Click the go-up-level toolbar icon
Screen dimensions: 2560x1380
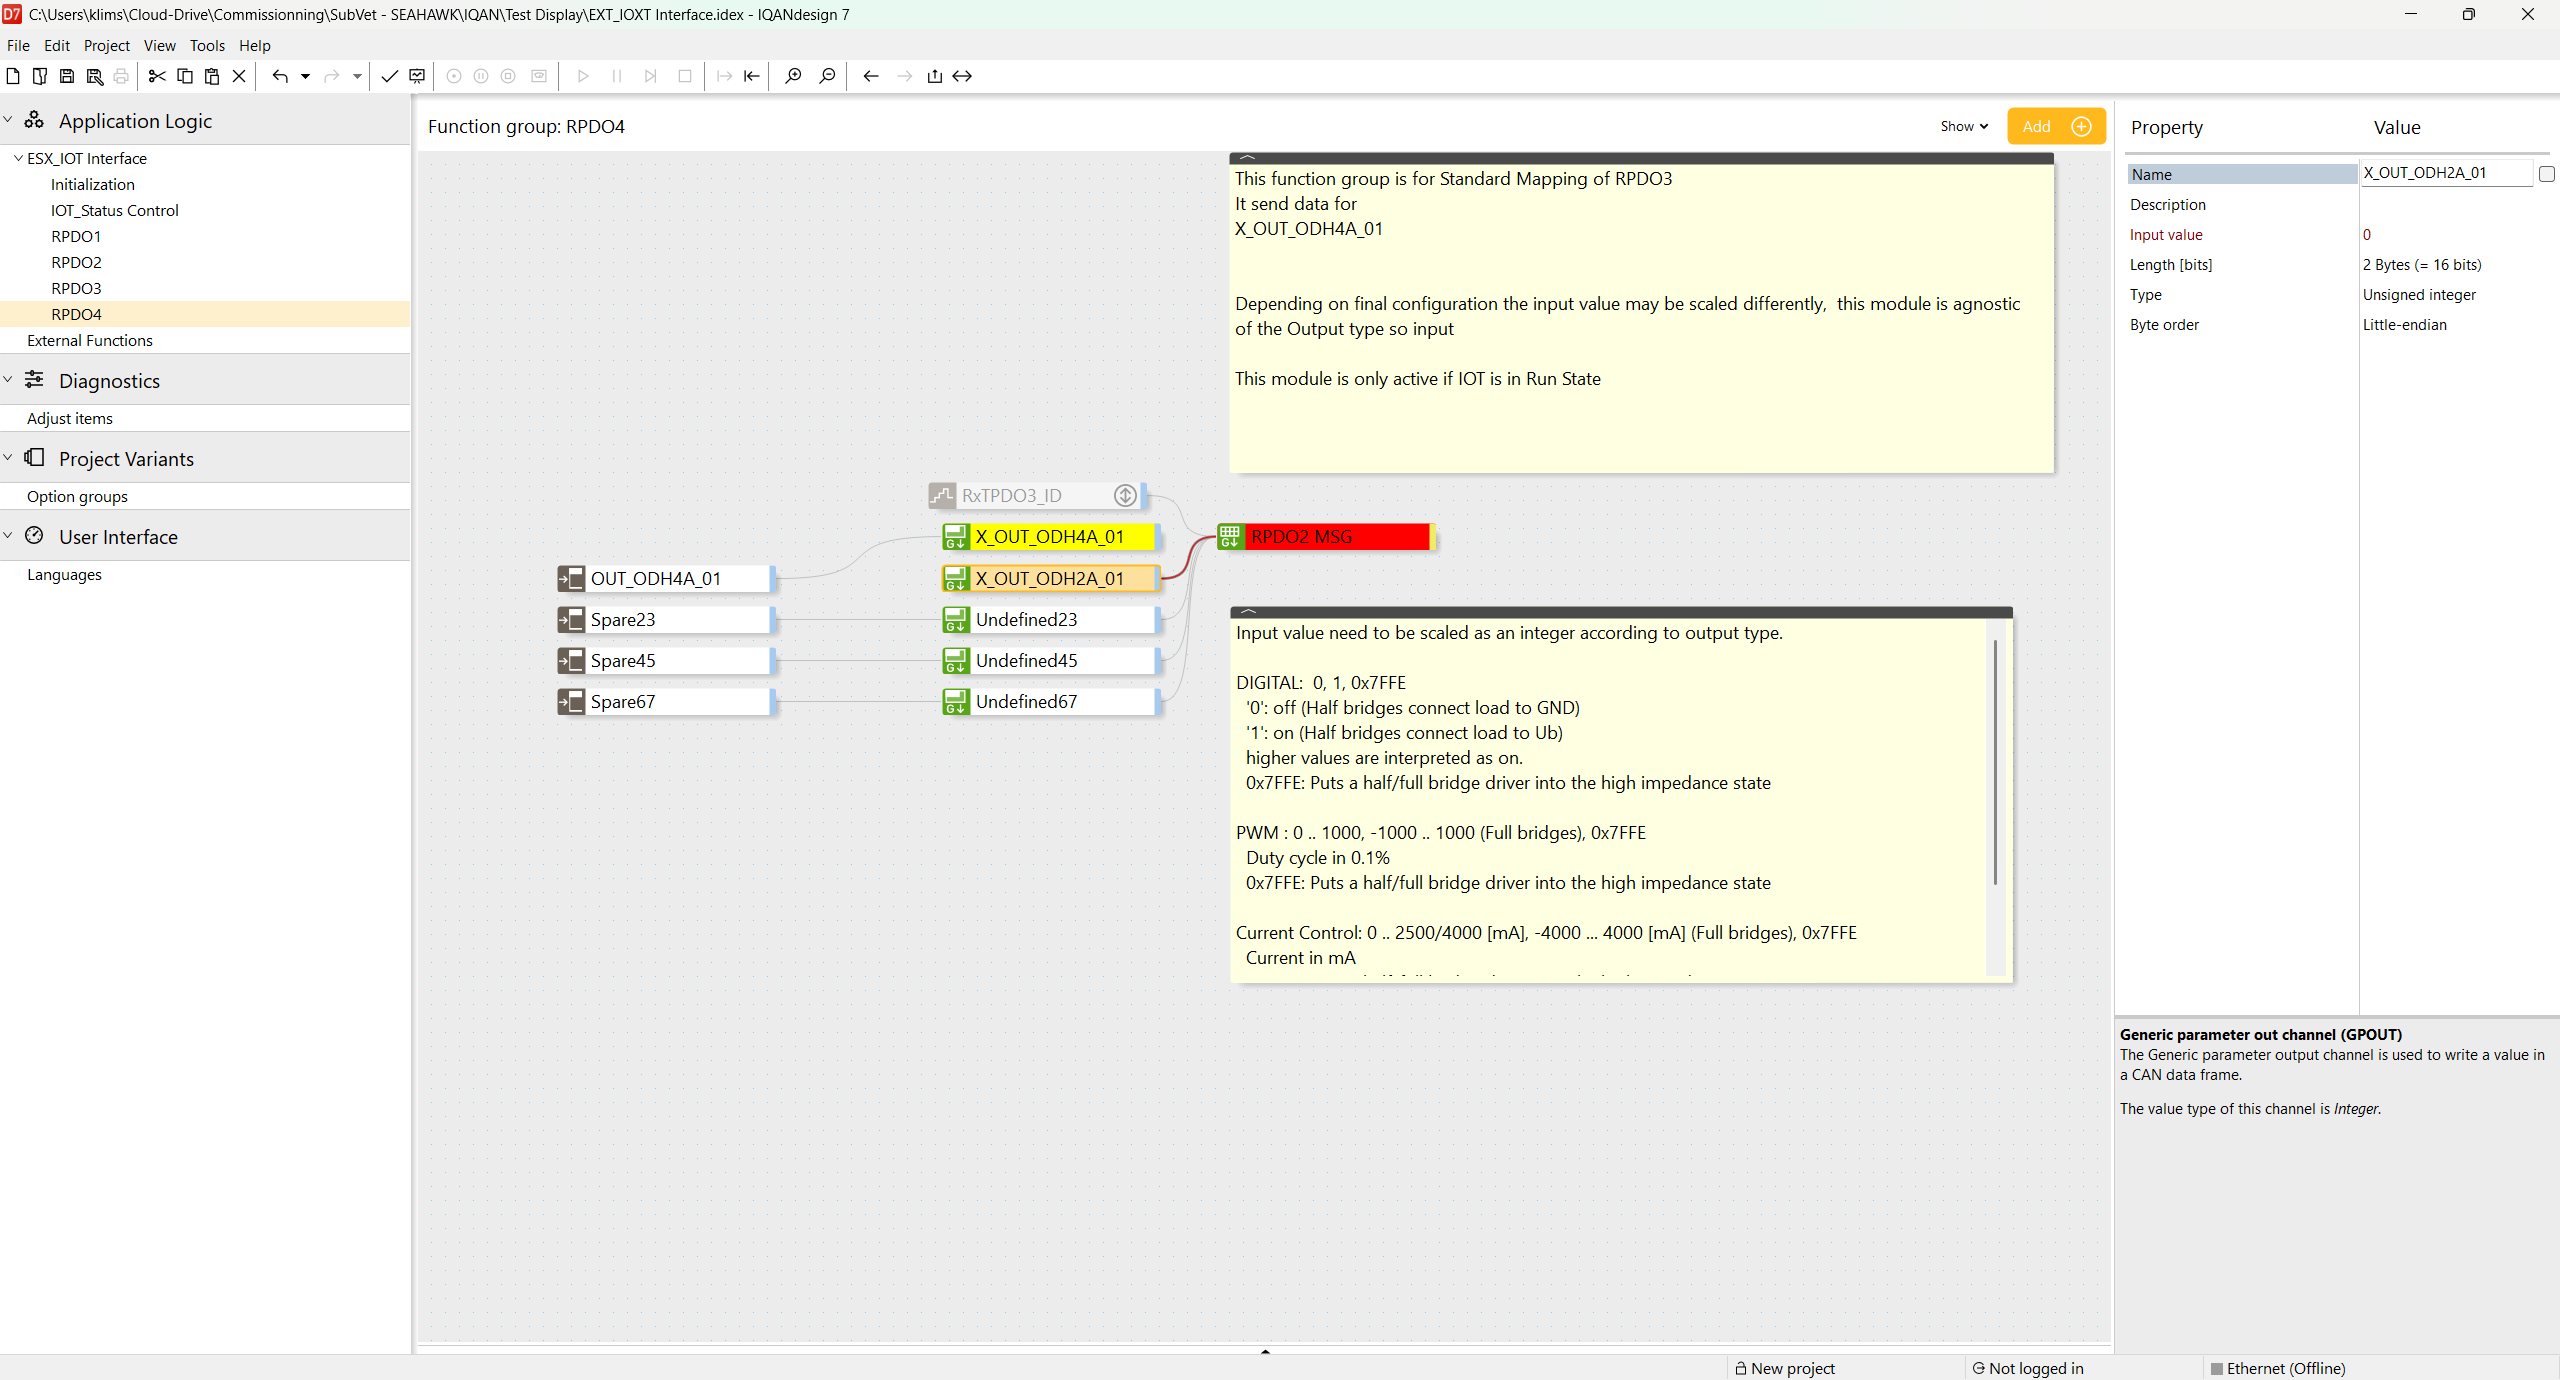point(935,76)
